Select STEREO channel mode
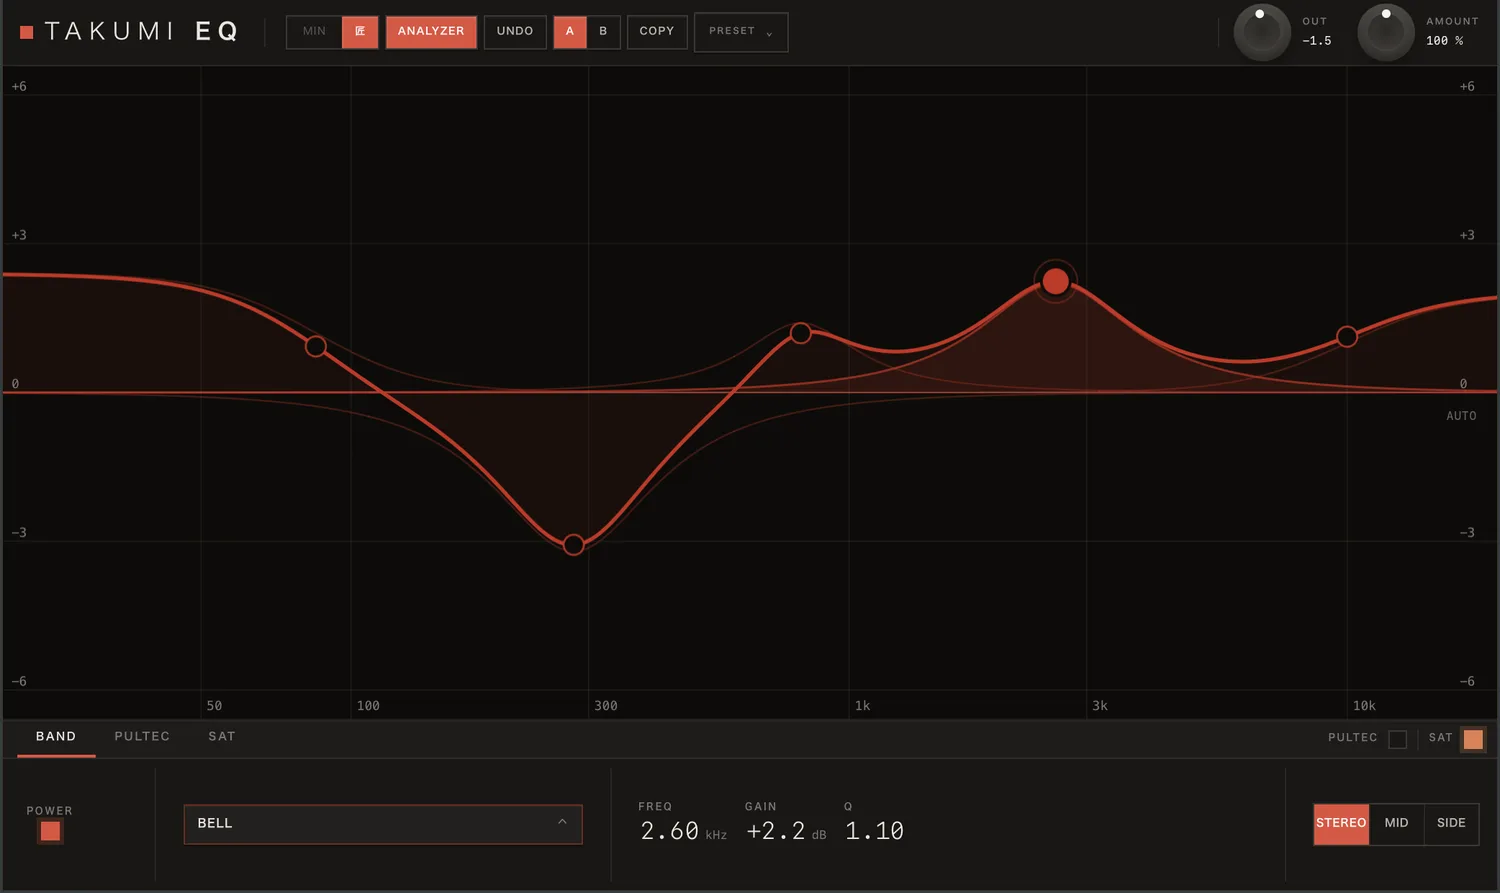 1341,824
